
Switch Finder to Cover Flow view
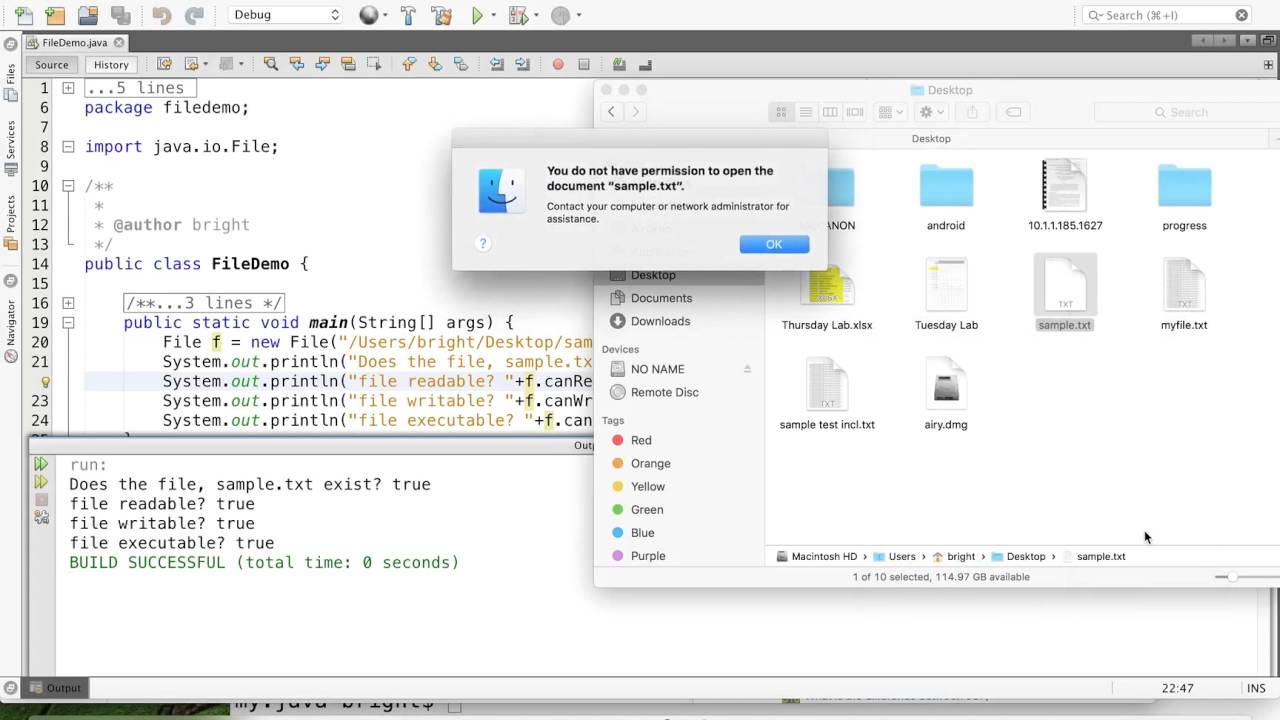[x=854, y=112]
